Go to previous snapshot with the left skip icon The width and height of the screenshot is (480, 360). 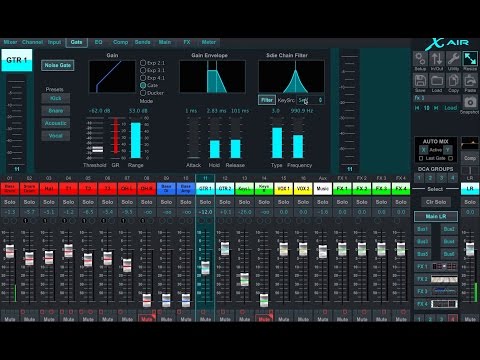417,108
